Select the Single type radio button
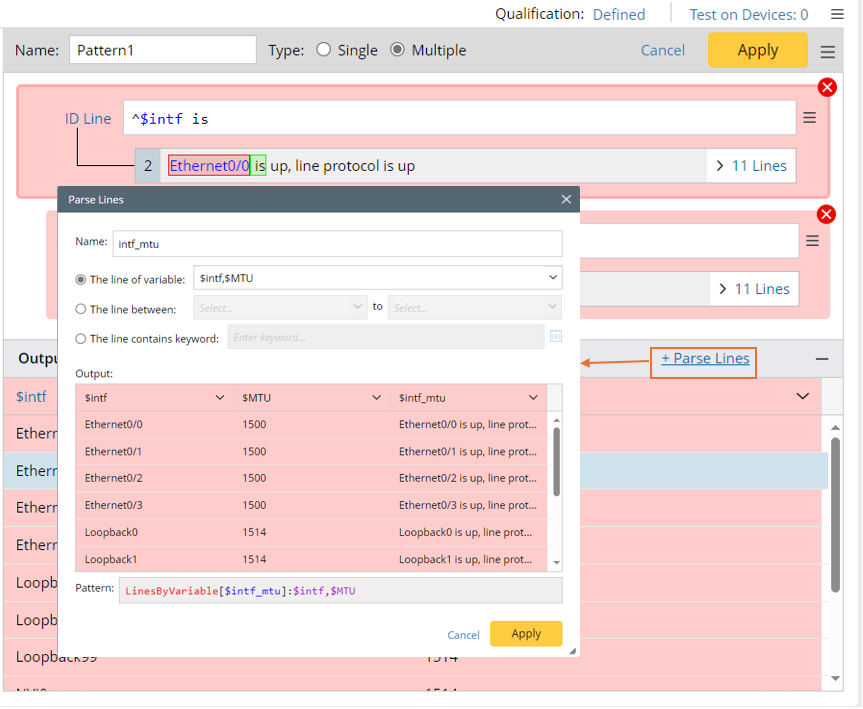863x709 pixels. (x=323, y=50)
